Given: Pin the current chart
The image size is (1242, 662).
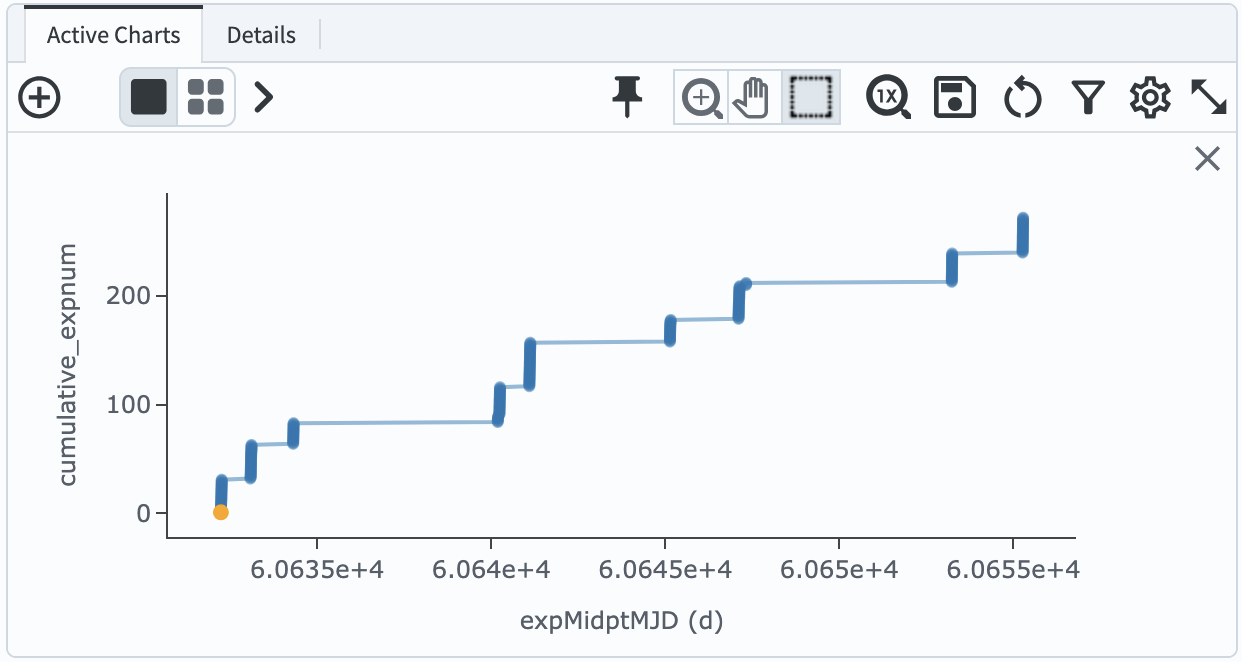Looking at the screenshot, I should [627, 97].
